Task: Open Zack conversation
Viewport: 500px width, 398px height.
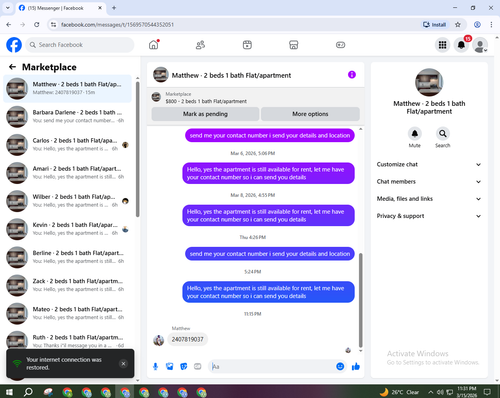Action: [68, 285]
